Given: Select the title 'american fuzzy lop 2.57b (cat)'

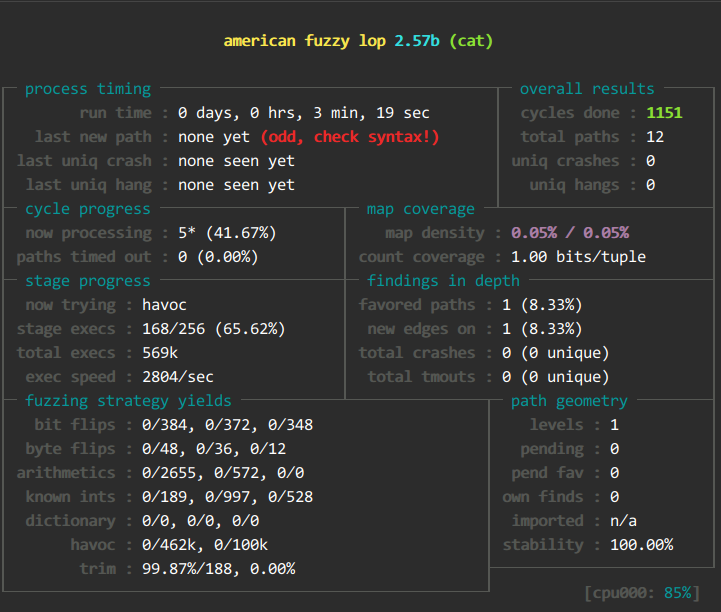Looking at the screenshot, I should (358, 41).
